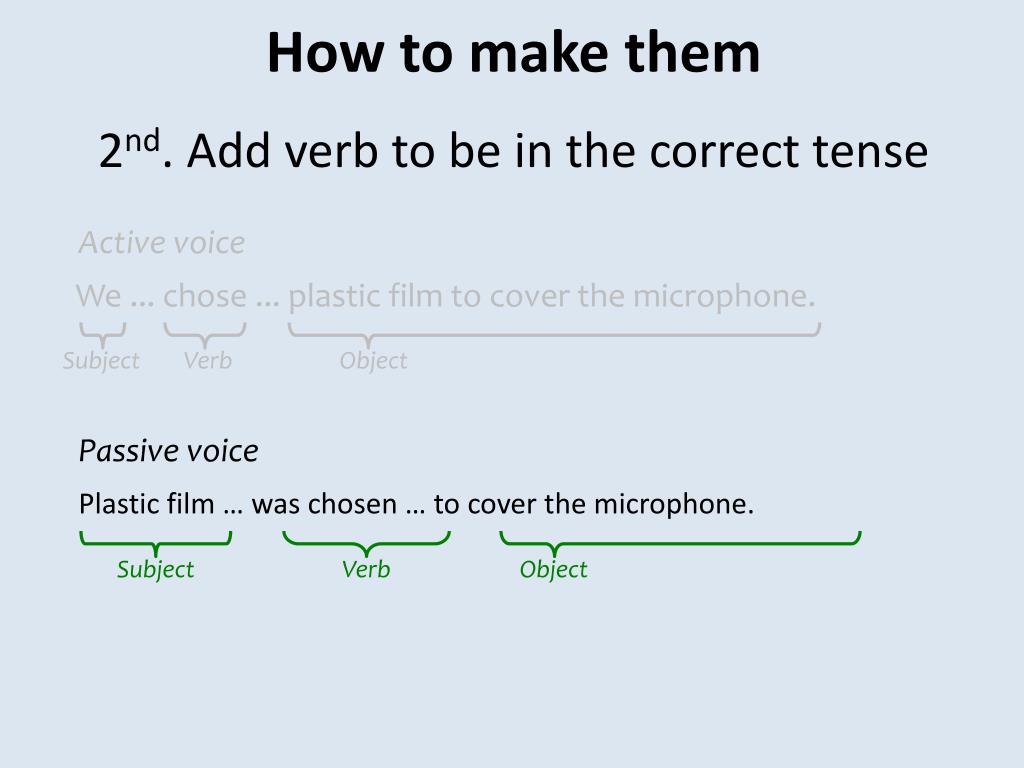Click the green 'Object' label
Image resolution: width=1024 pixels, height=768 pixels.
[x=554, y=570]
